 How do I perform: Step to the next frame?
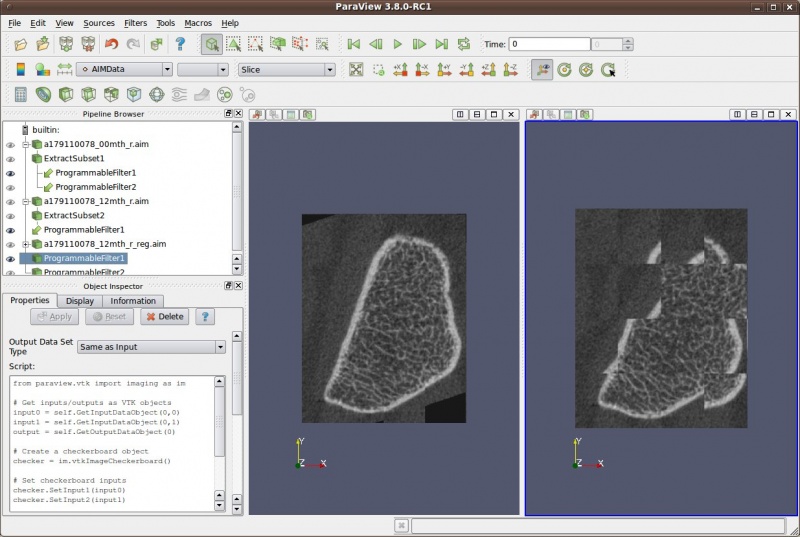click(x=419, y=44)
